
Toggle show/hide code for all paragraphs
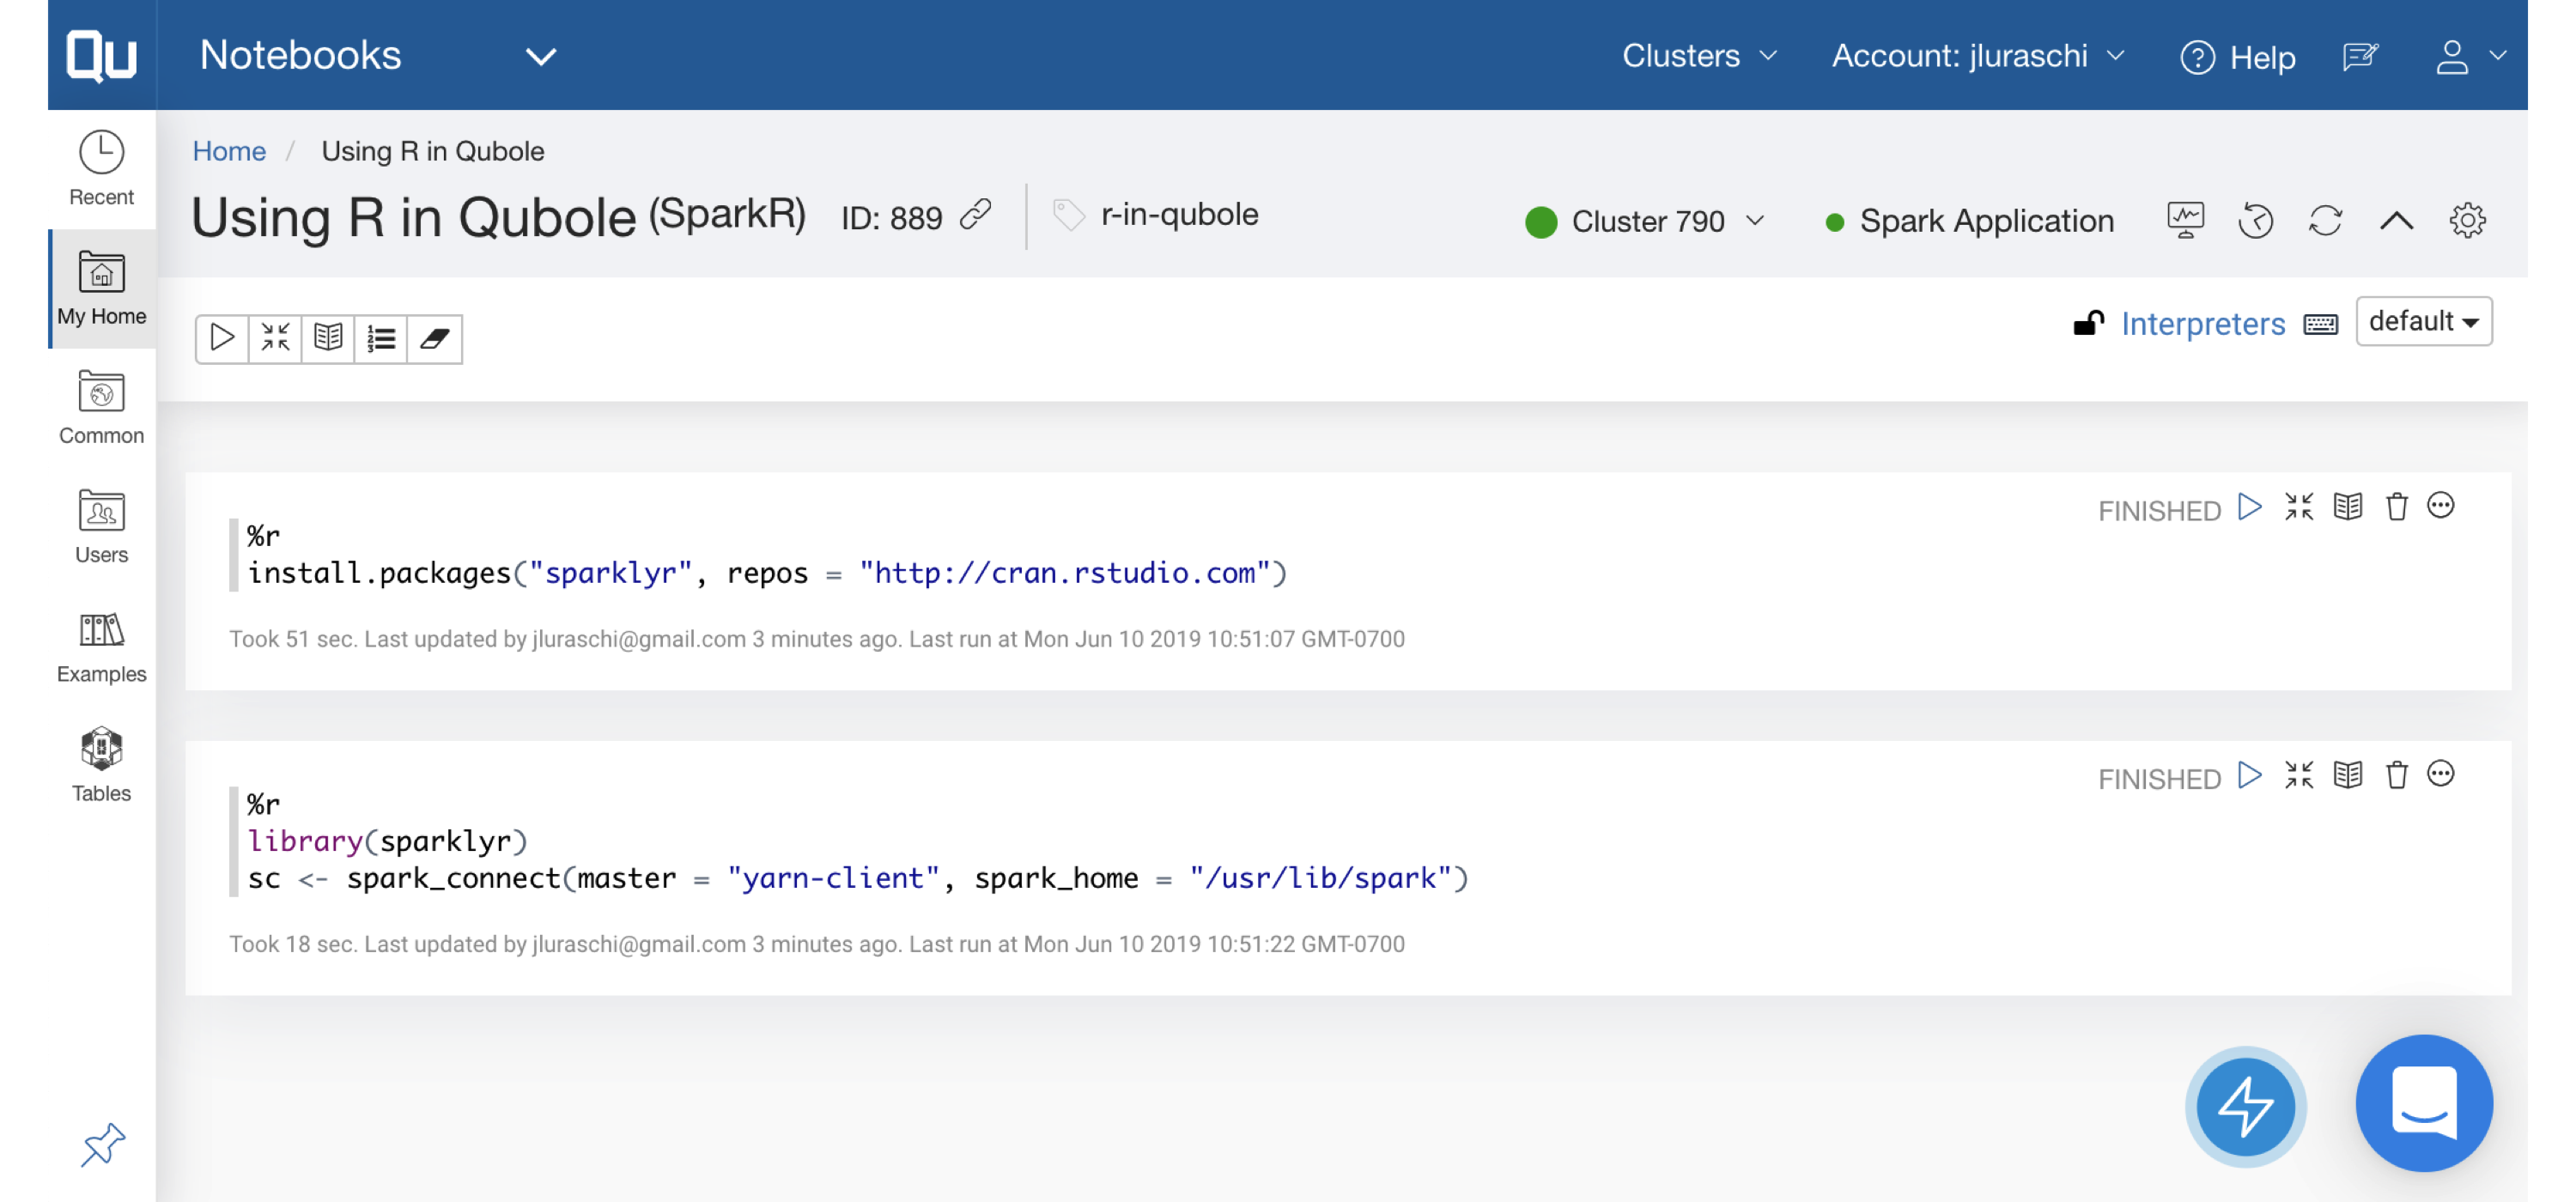(275, 338)
